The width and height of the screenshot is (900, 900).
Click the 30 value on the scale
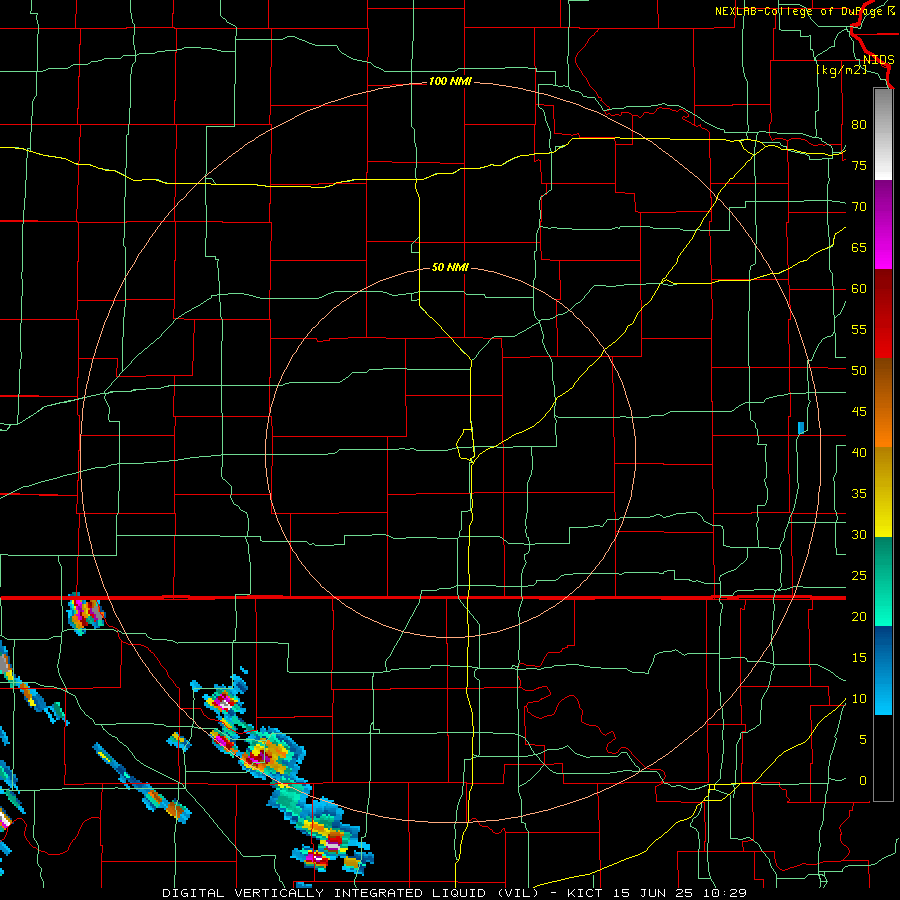click(x=859, y=534)
